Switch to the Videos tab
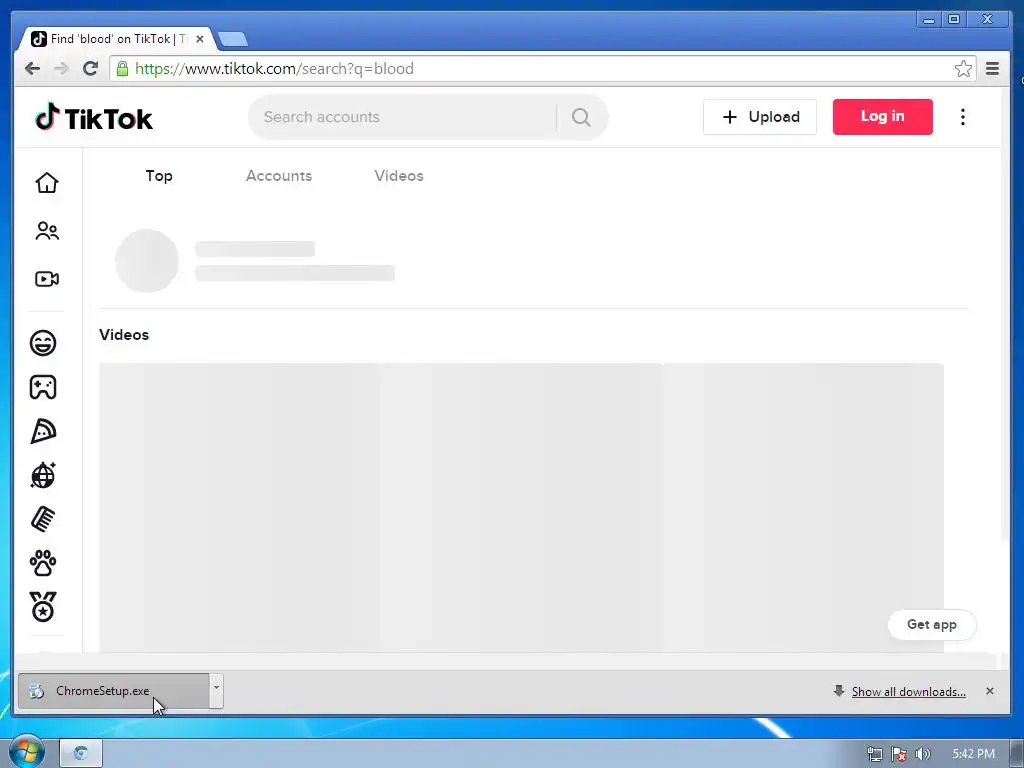The height and width of the screenshot is (768, 1024). pyautogui.click(x=399, y=176)
